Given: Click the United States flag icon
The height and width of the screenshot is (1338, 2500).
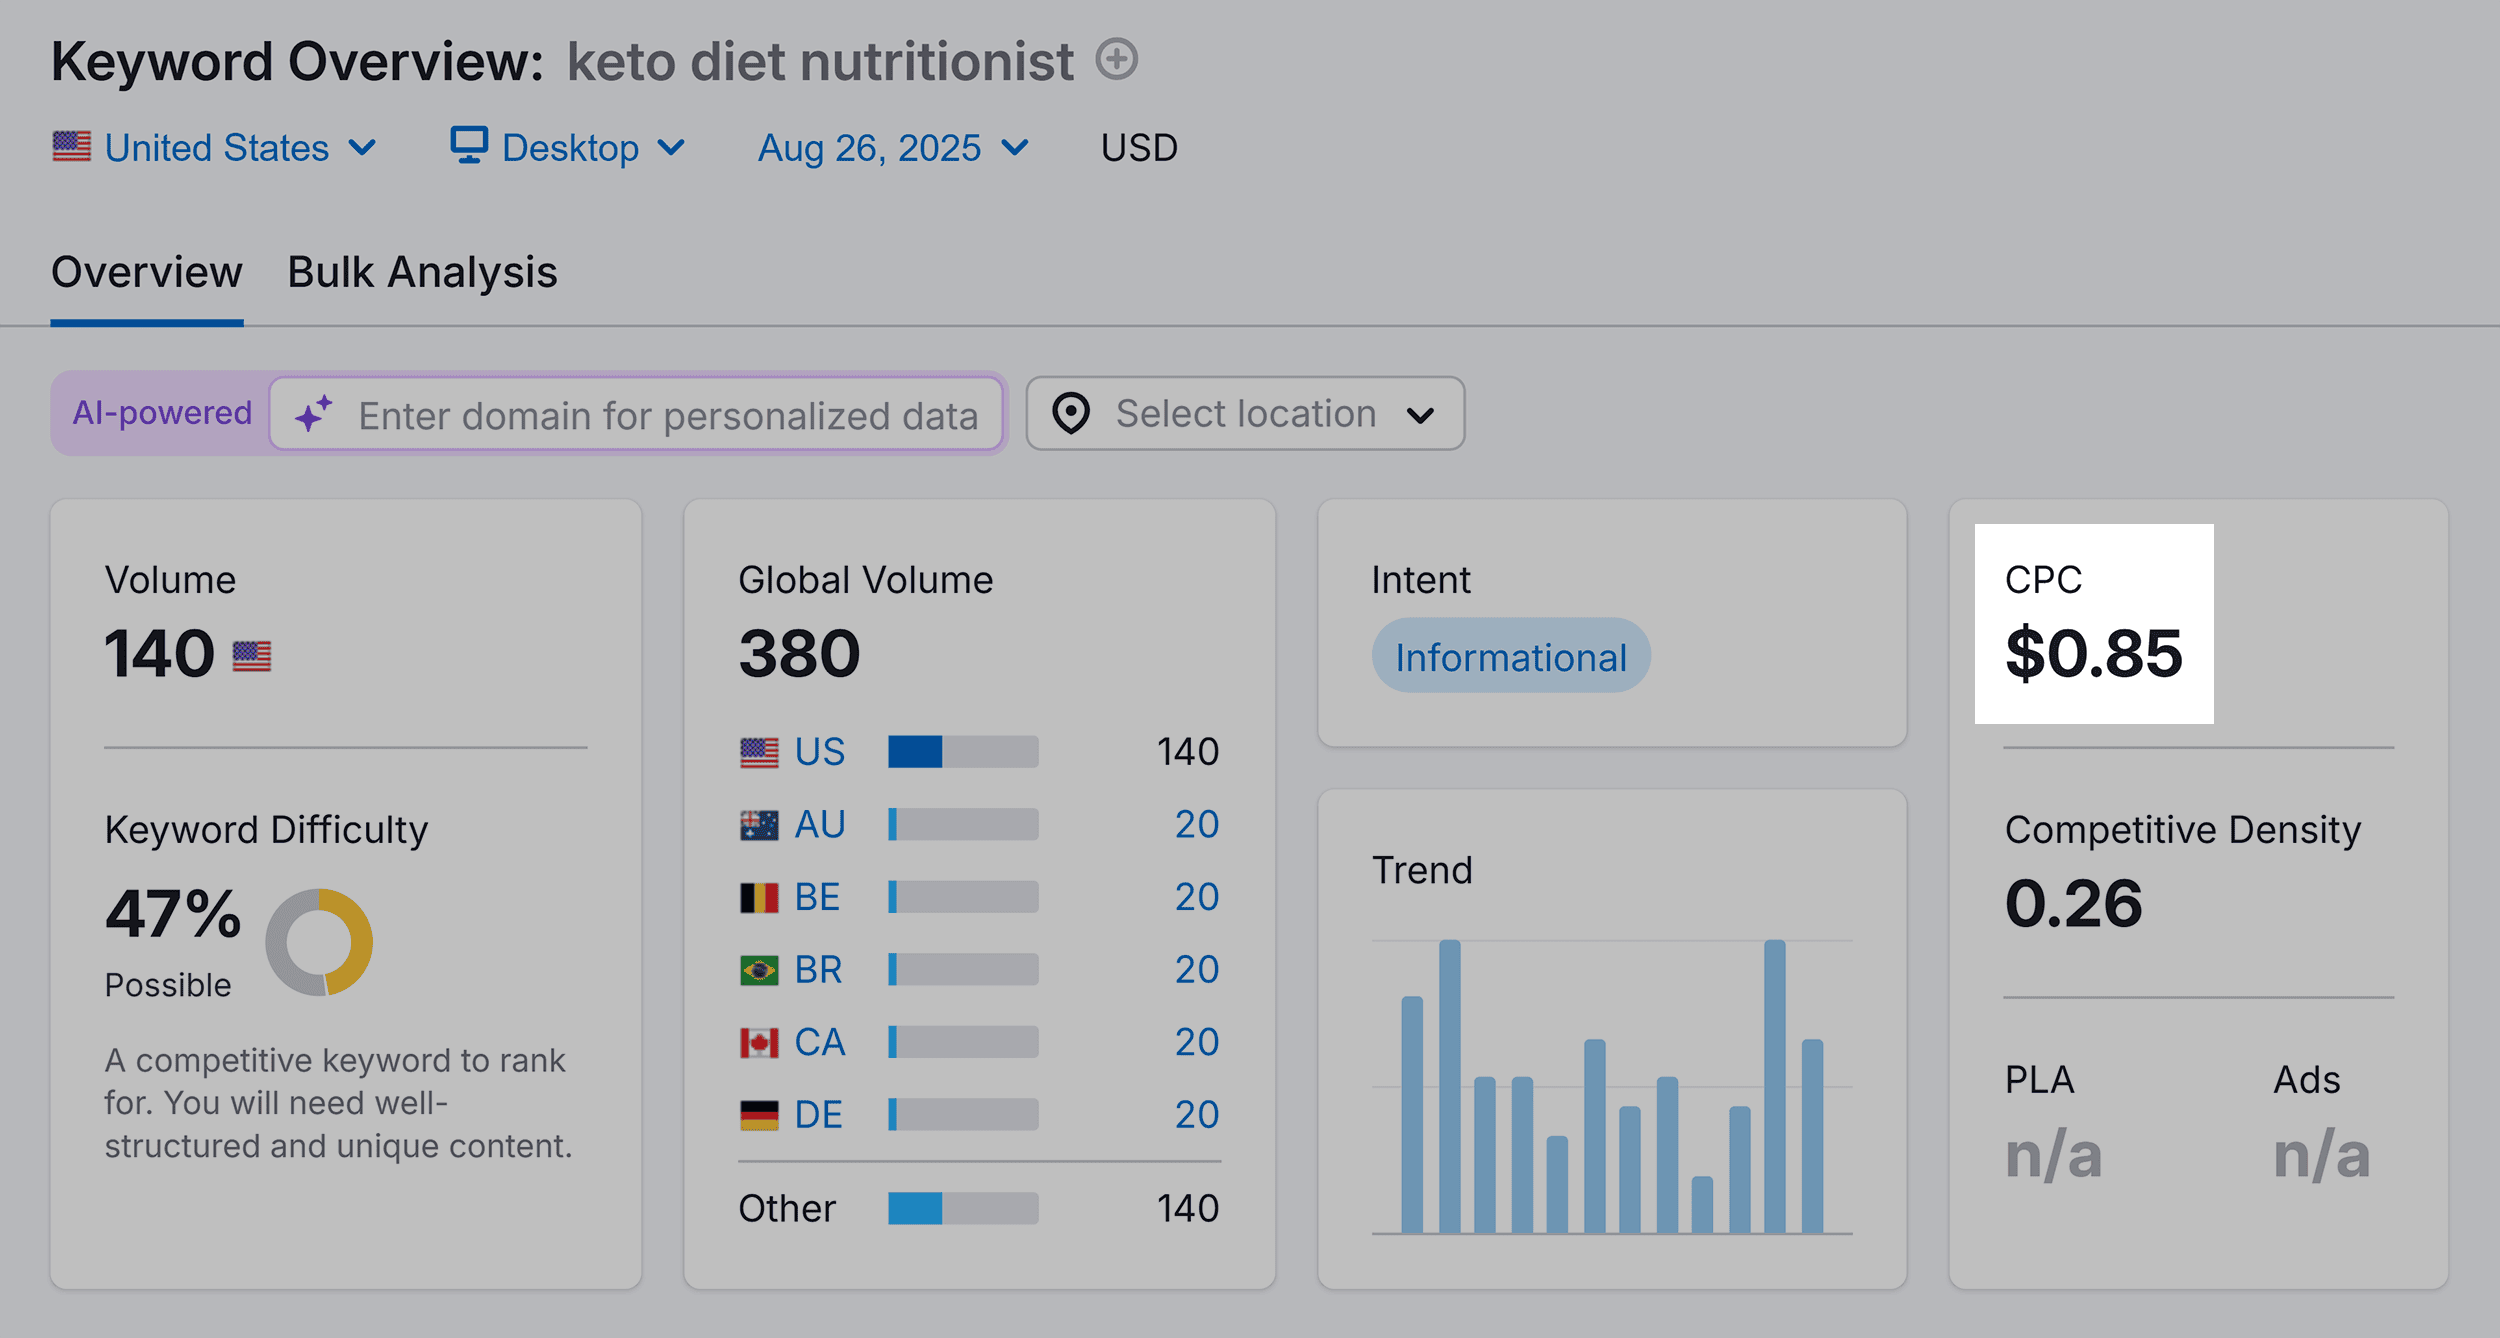Looking at the screenshot, I should [x=72, y=147].
